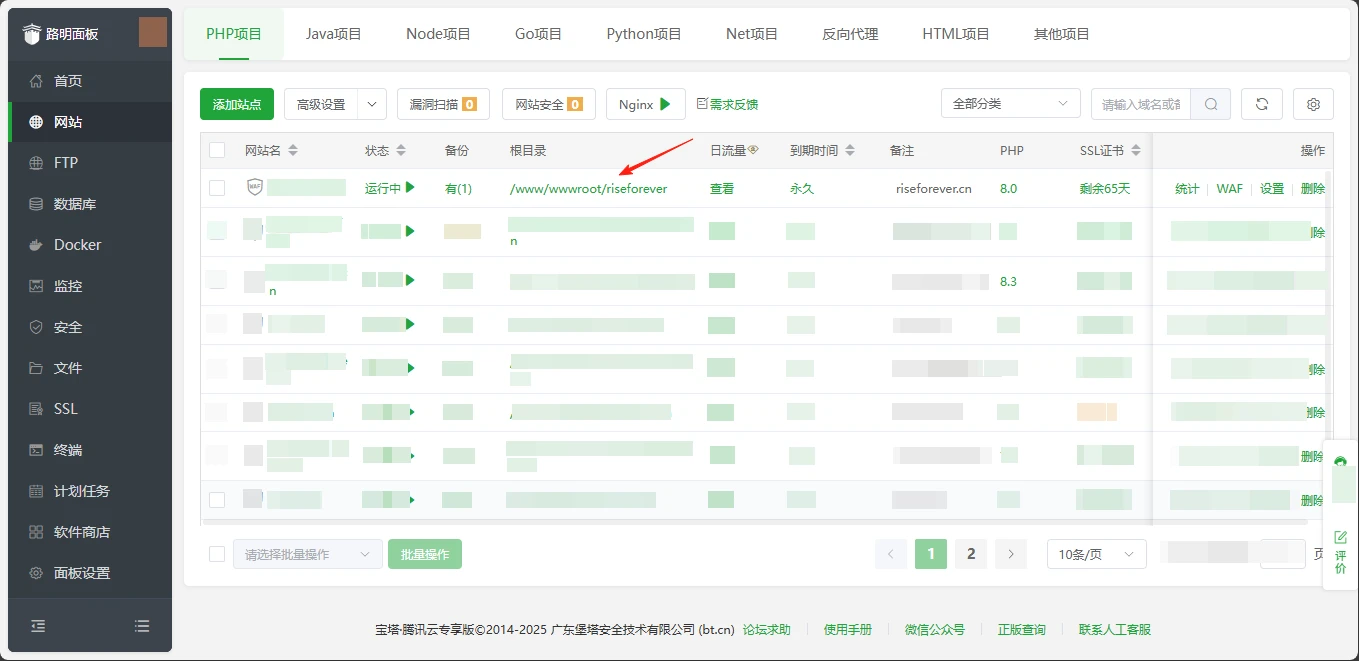Open the 请选择批量操作 dropdown

[308, 554]
